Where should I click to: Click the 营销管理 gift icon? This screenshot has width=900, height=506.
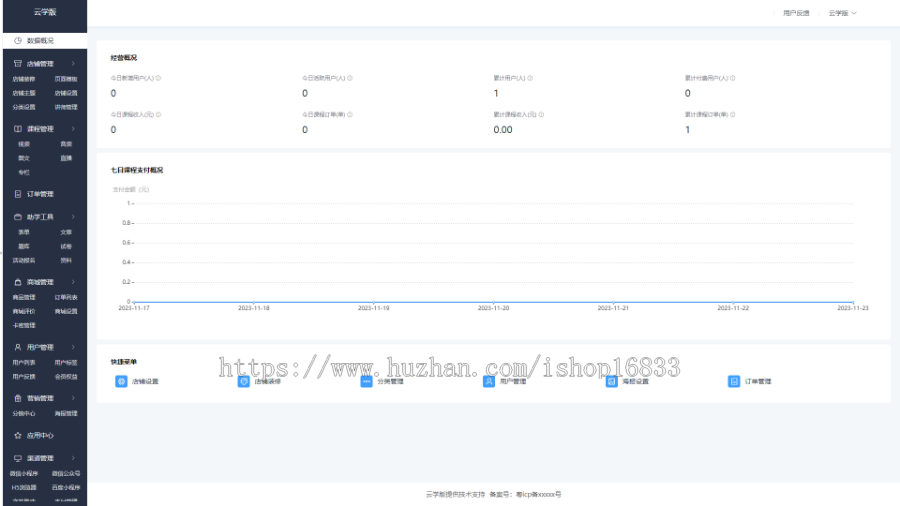click(18, 398)
